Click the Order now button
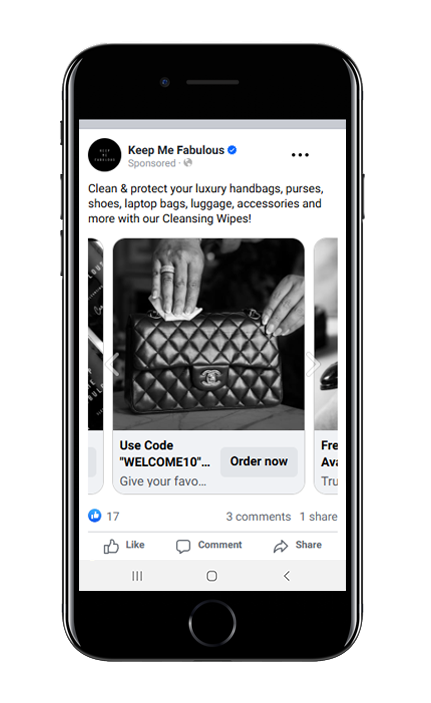This screenshot has height=703, width=431. click(x=259, y=461)
